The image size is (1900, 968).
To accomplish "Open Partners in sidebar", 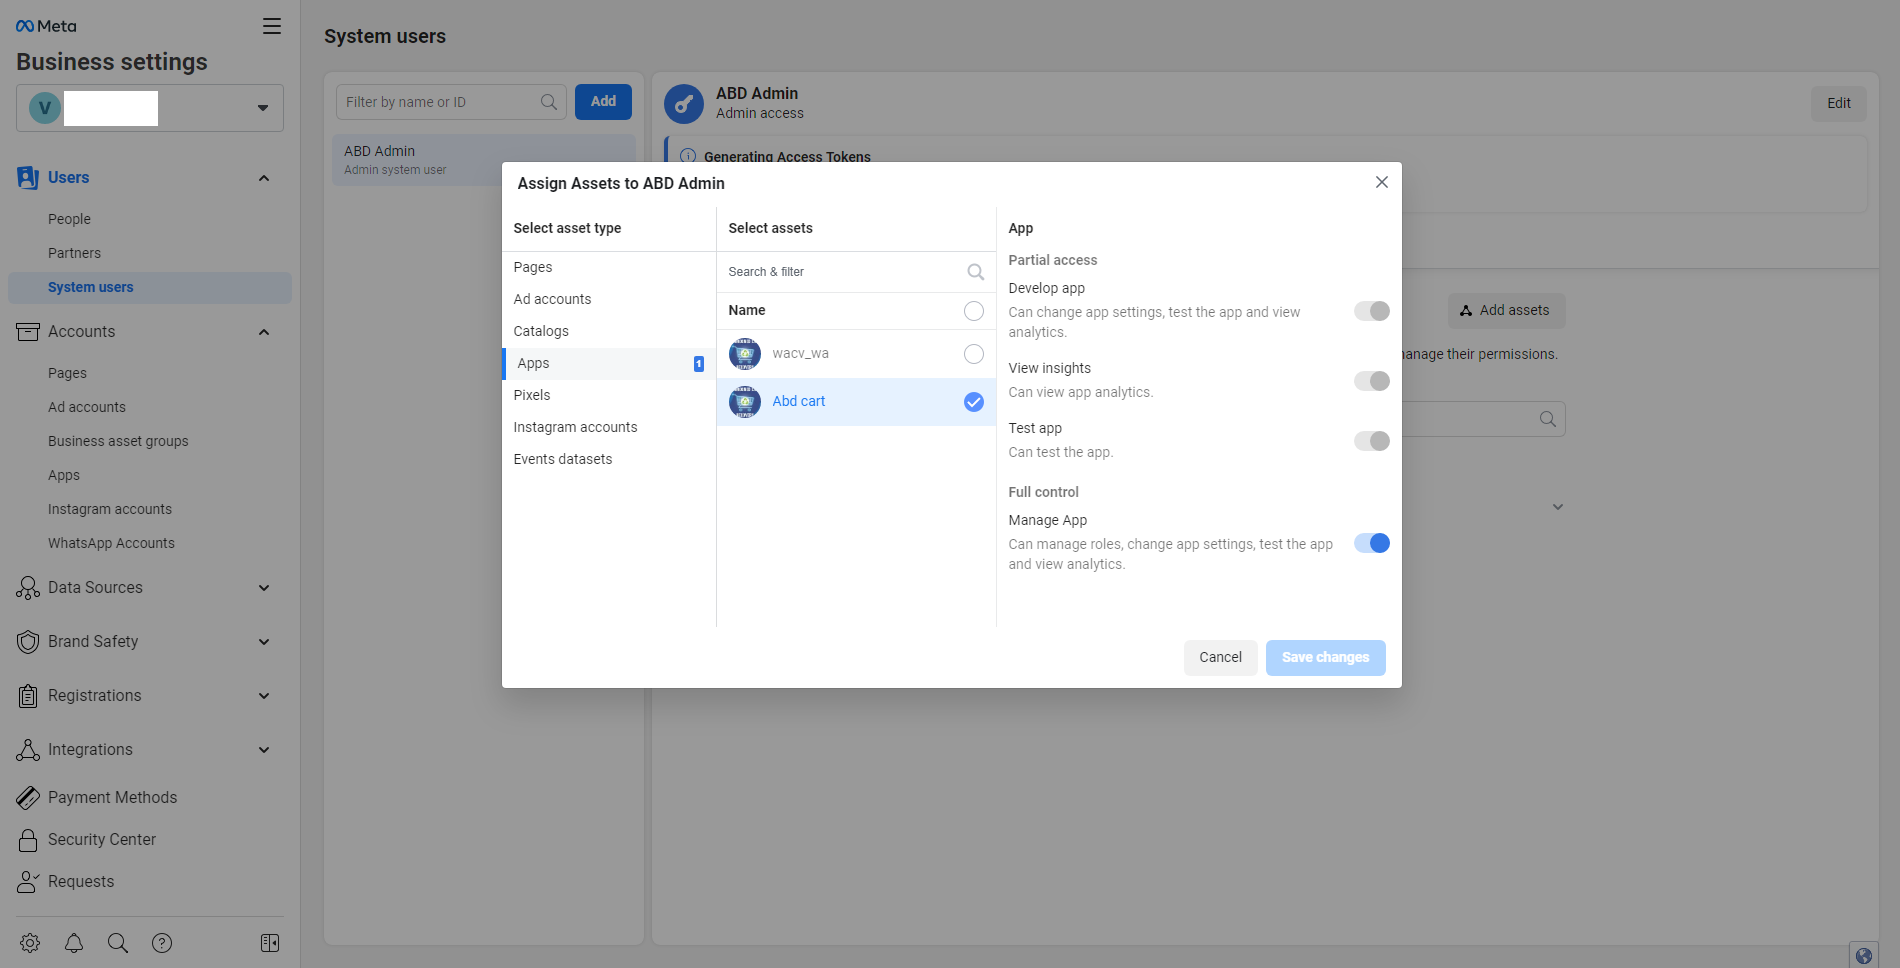I will 74,253.
